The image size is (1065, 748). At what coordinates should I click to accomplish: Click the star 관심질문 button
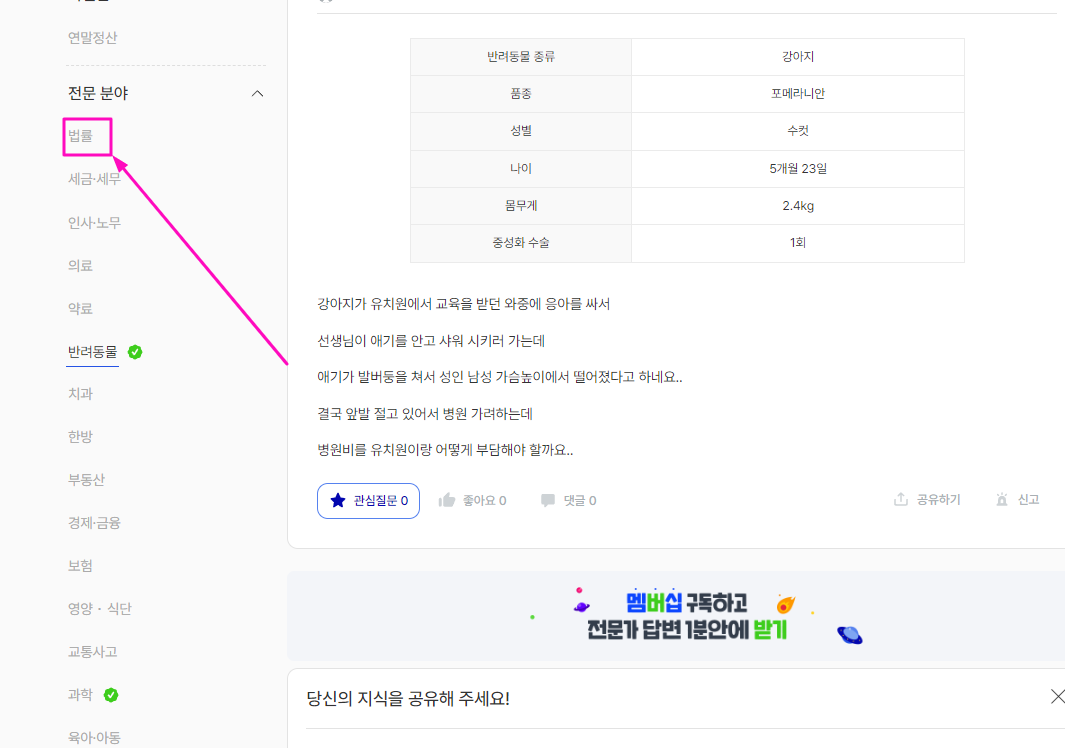[368, 500]
